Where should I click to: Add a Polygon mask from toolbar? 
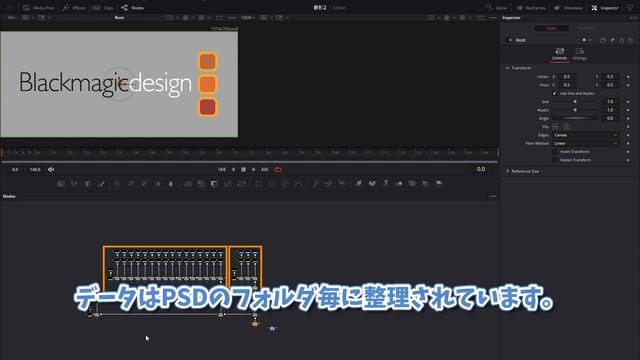(285, 184)
